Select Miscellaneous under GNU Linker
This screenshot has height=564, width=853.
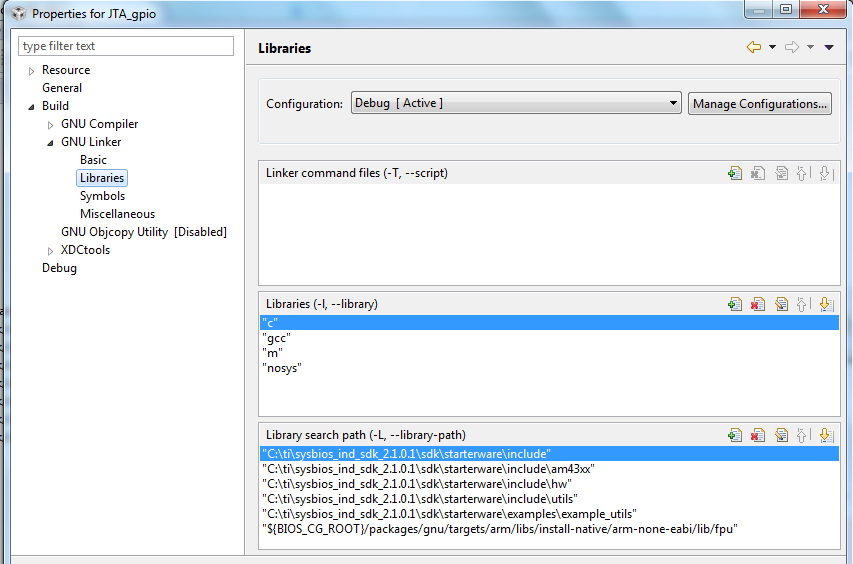118,214
